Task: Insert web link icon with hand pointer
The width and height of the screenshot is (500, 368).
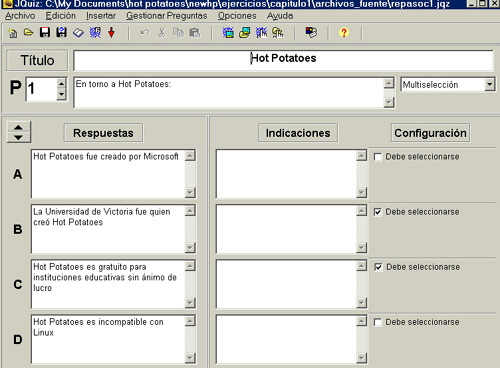Action: [x=261, y=33]
